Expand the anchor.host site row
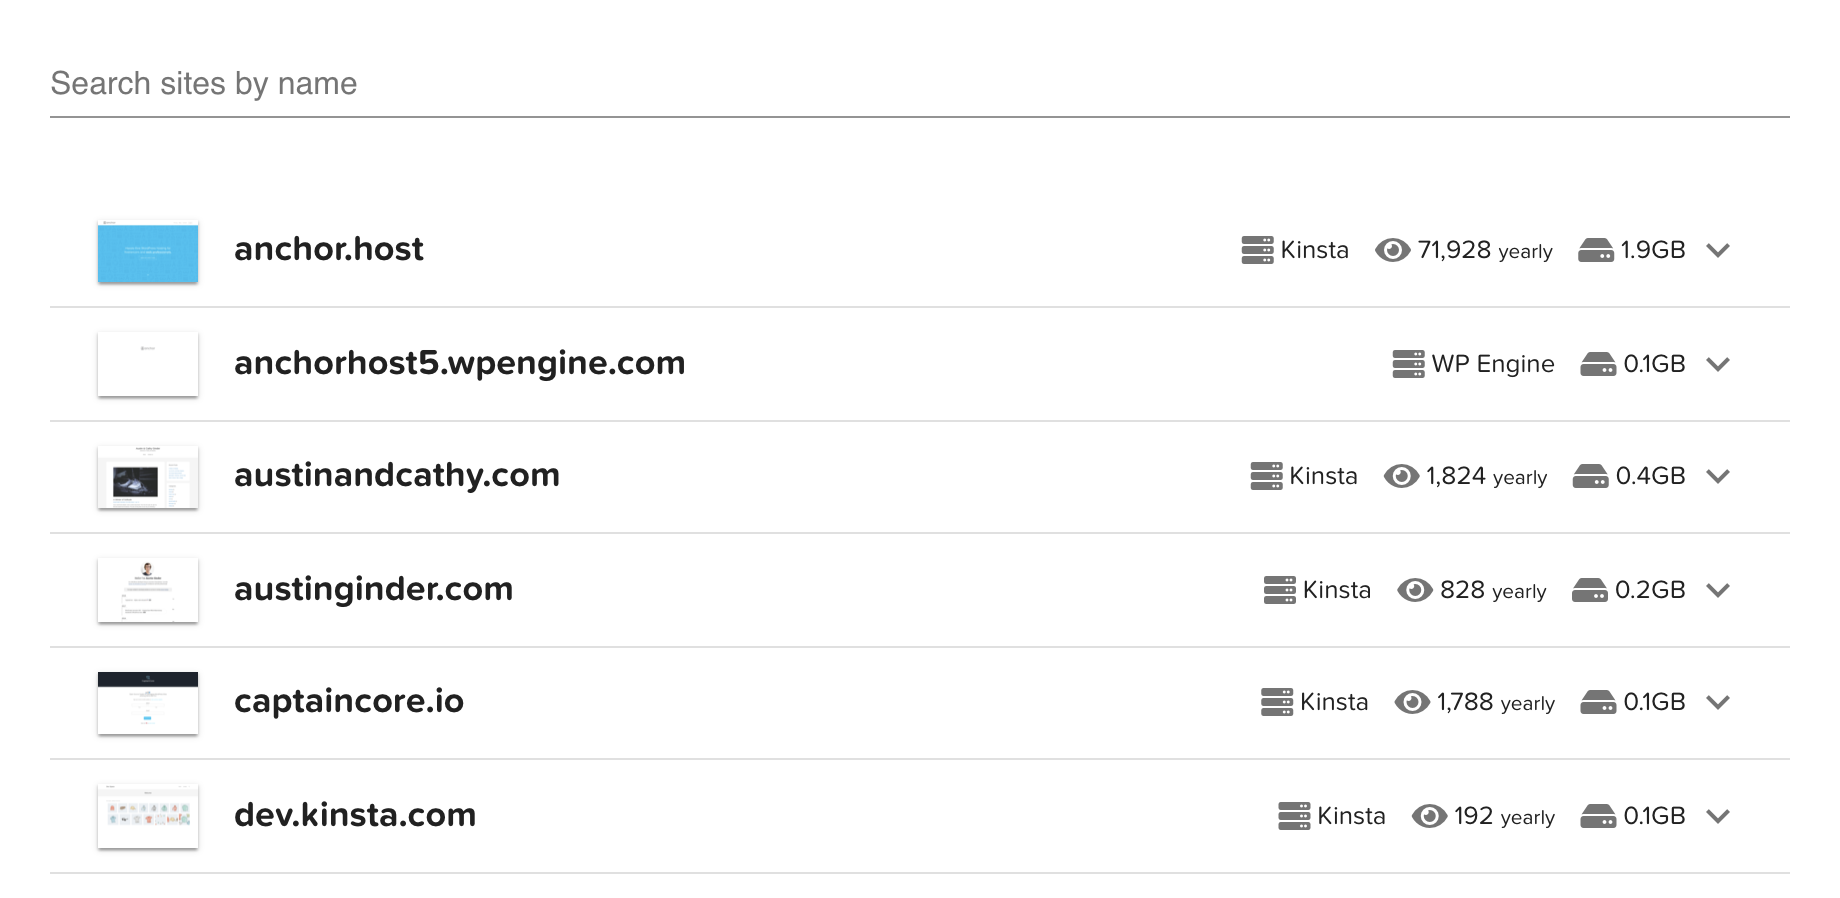The height and width of the screenshot is (898, 1840). pyautogui.click(x=1718, y=250)
